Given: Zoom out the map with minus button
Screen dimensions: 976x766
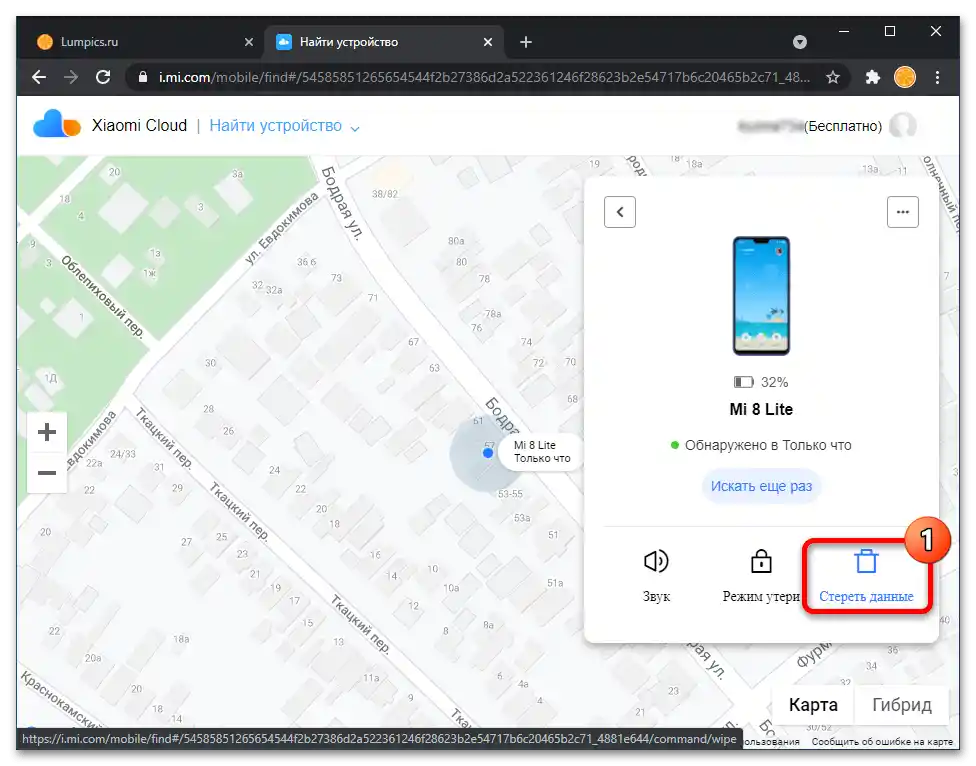Looking at the screenshot, I should 47,473.
